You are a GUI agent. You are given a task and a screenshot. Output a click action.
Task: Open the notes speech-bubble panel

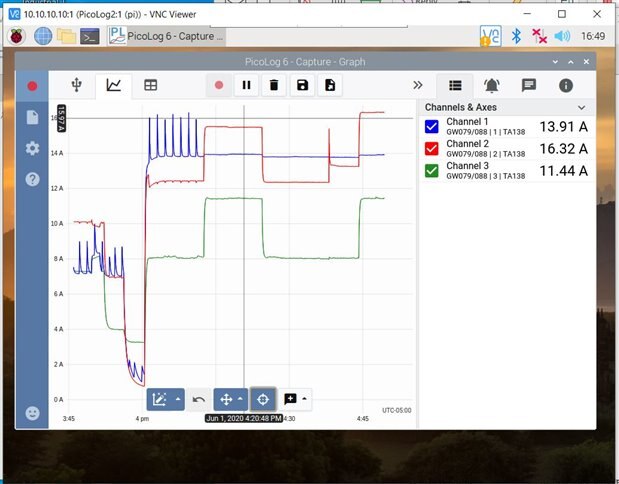(529, 86)
